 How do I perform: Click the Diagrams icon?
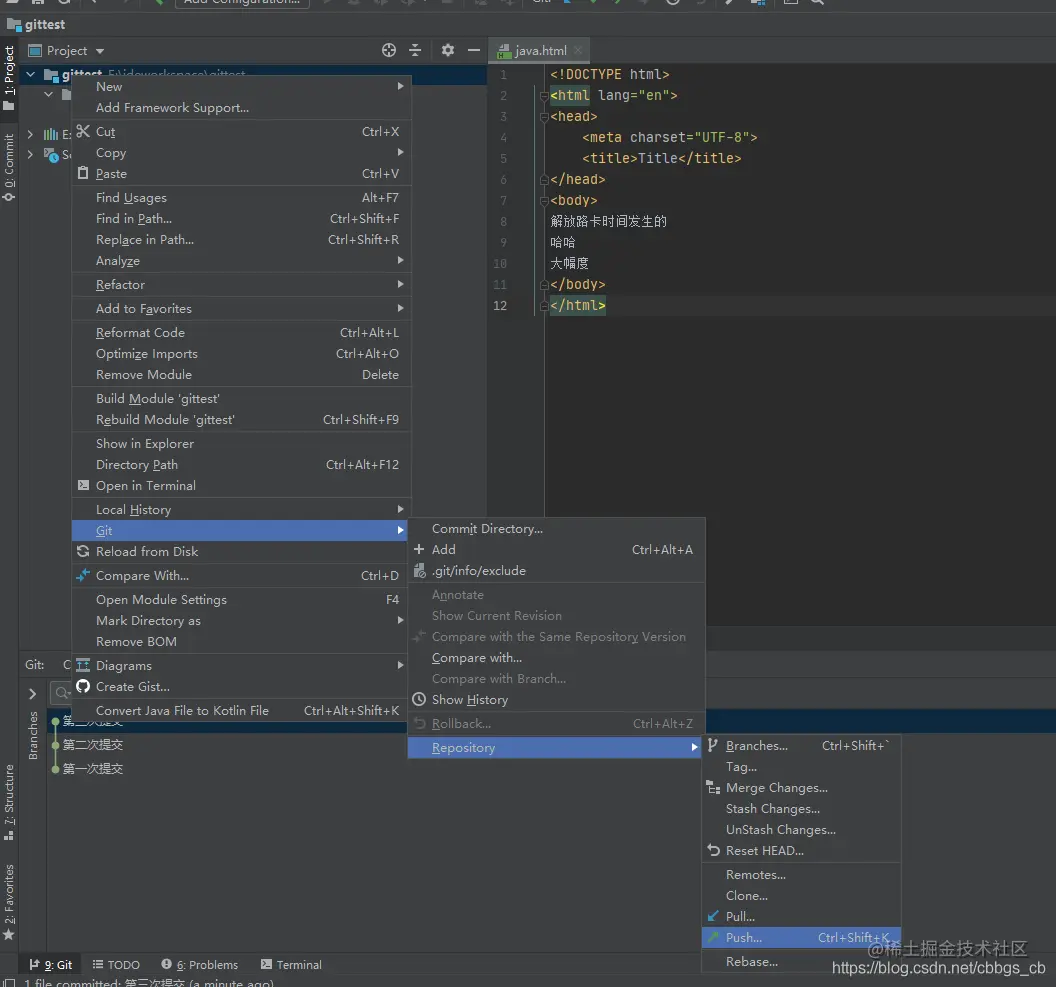[83, 665]
